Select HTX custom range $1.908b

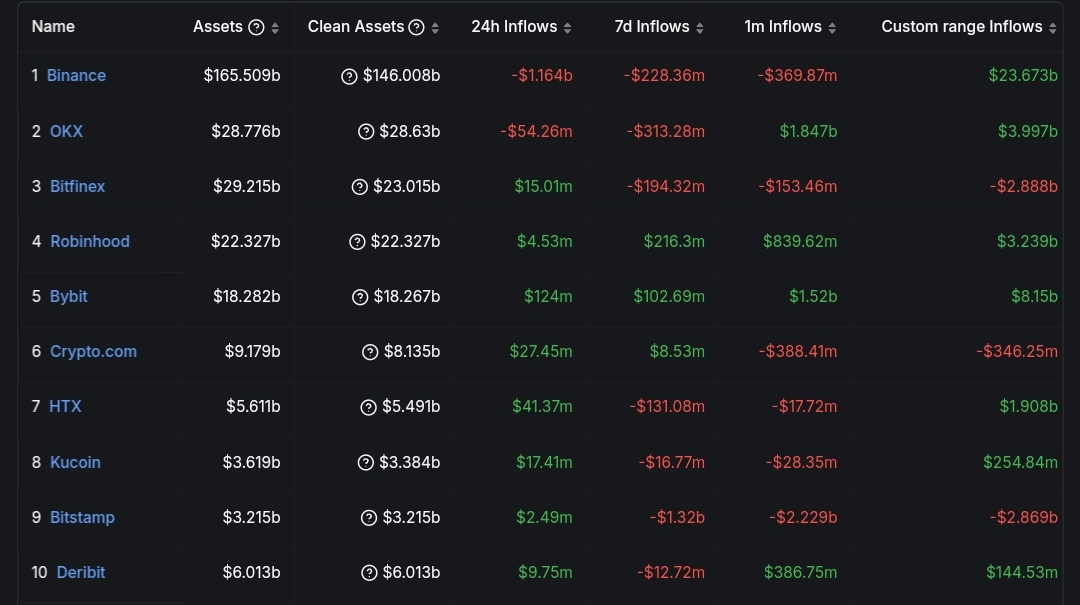coord(1028,407)
